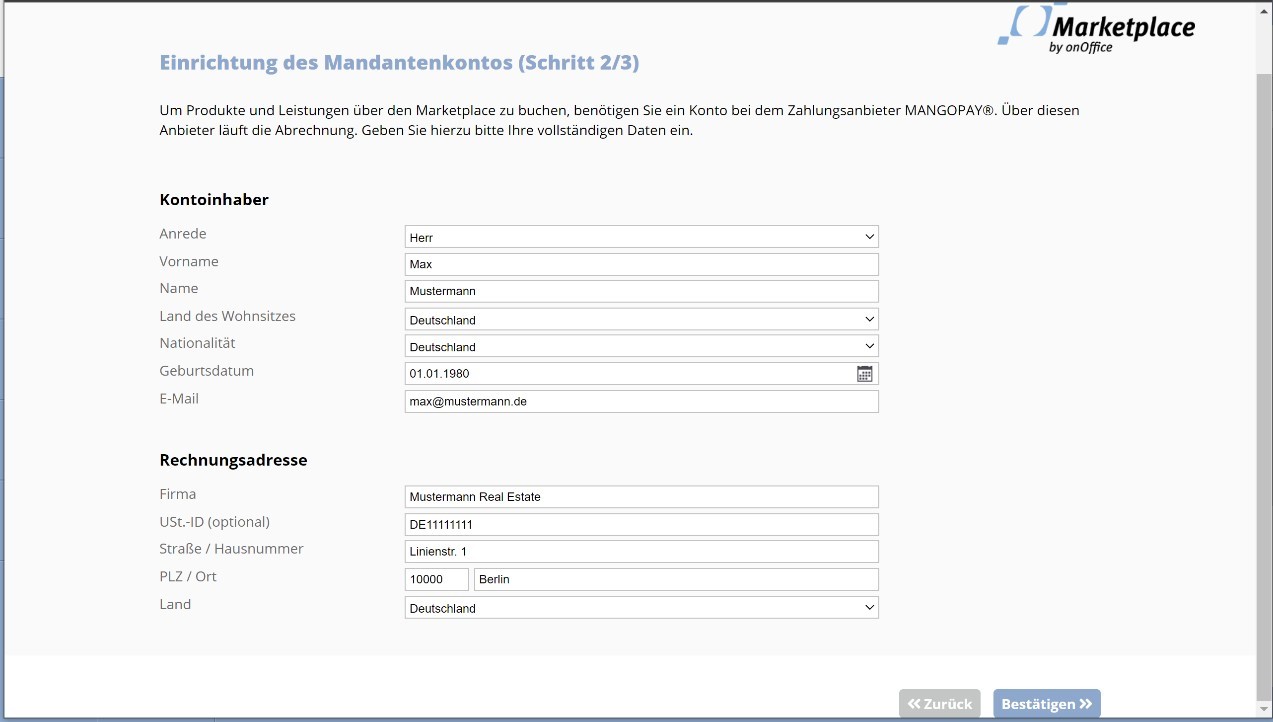Click the Kontoinhaber section heading
This screenshot has height=722, width=1273.
pos(214,200)
